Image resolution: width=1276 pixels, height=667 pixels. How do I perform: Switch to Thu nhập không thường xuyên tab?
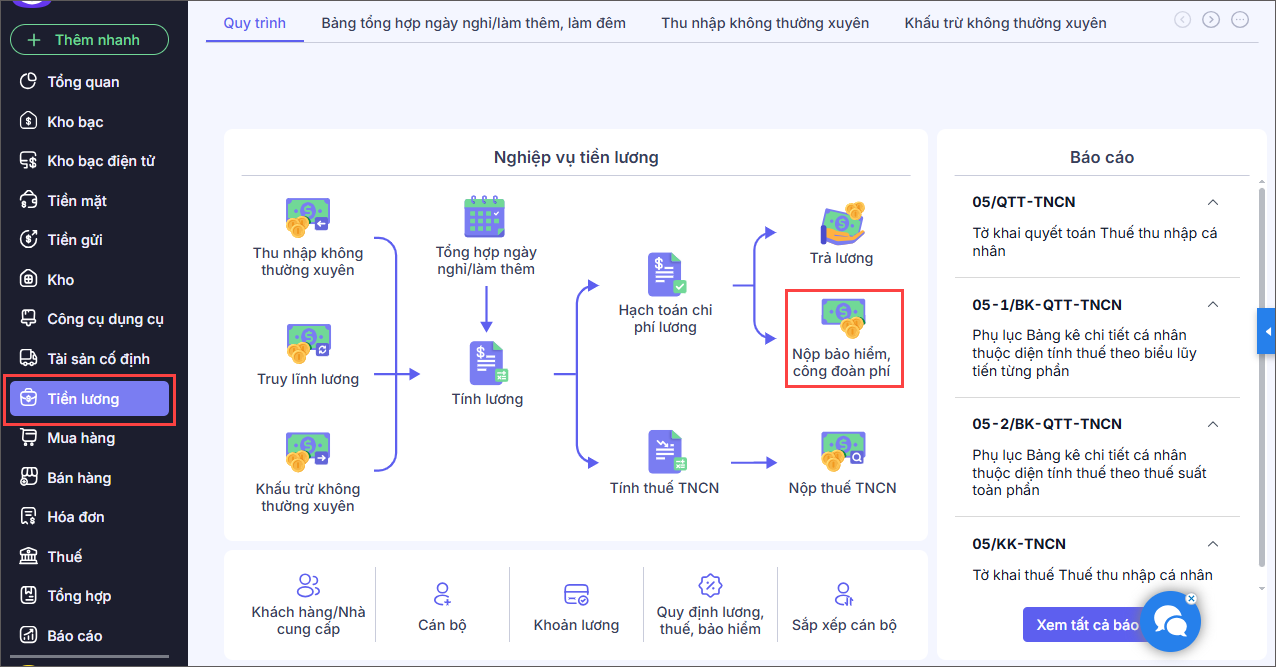(x=765, y=22)
